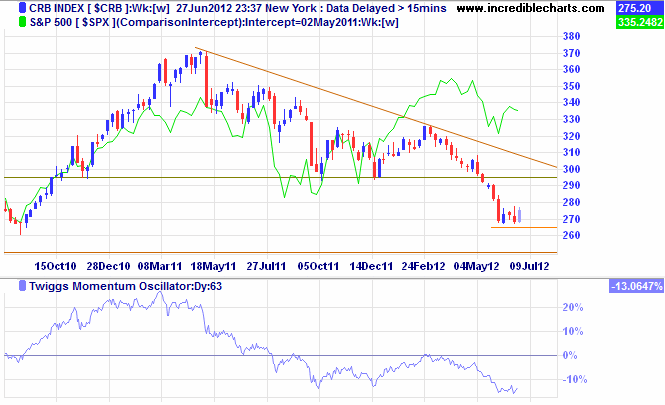This screenshot has width=665, height=405.
Task: Select the S&P 500 comparison legend text
Action: (214, 22)
